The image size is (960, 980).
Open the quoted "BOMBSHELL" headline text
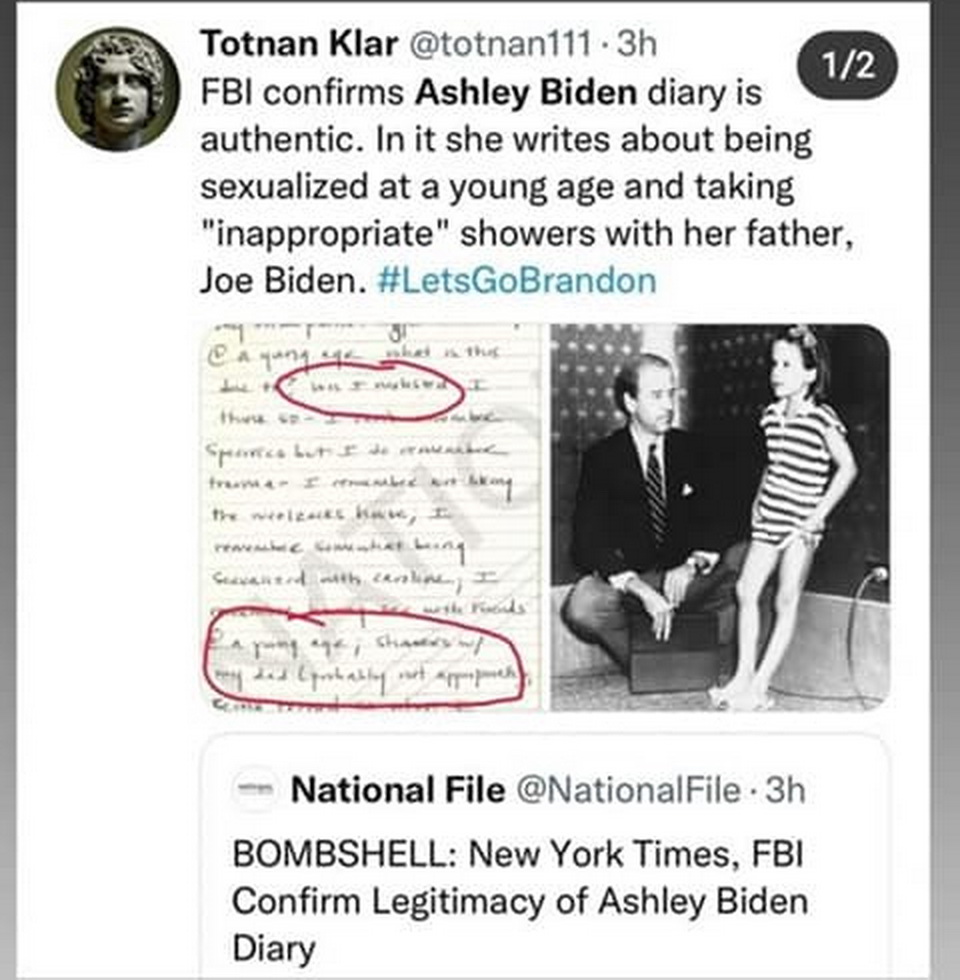pyautogui.click(x=518, y=900)
